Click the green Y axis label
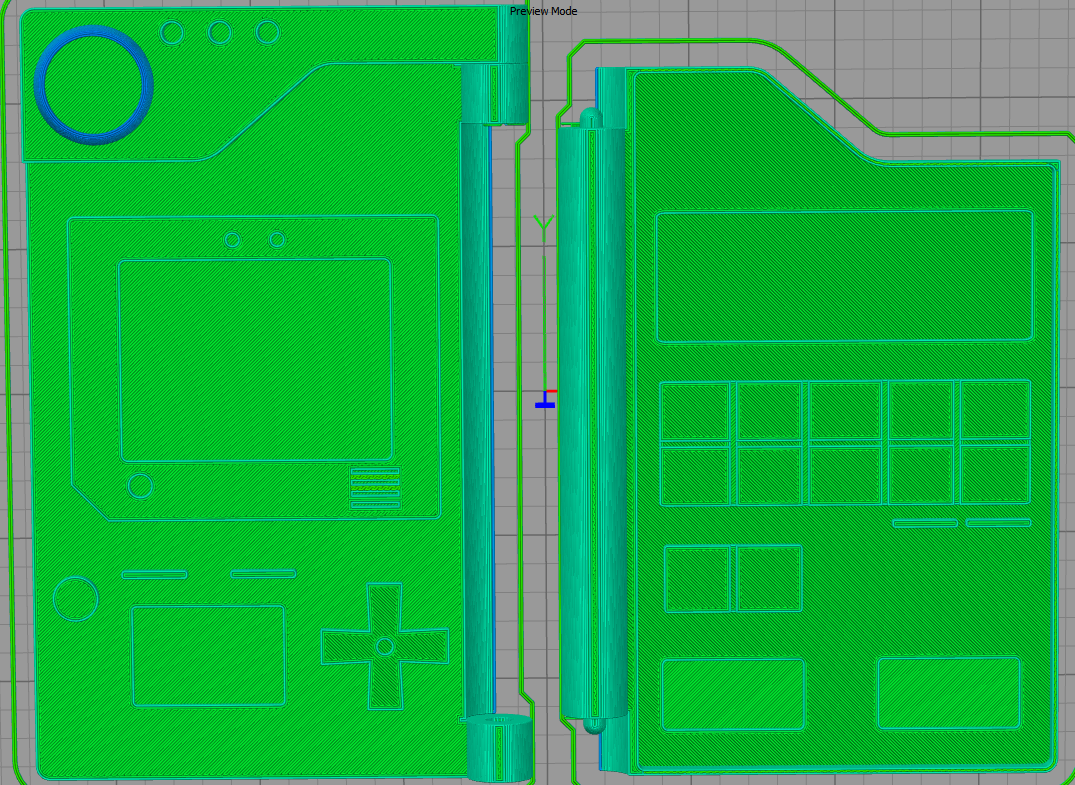 [543, 223]
